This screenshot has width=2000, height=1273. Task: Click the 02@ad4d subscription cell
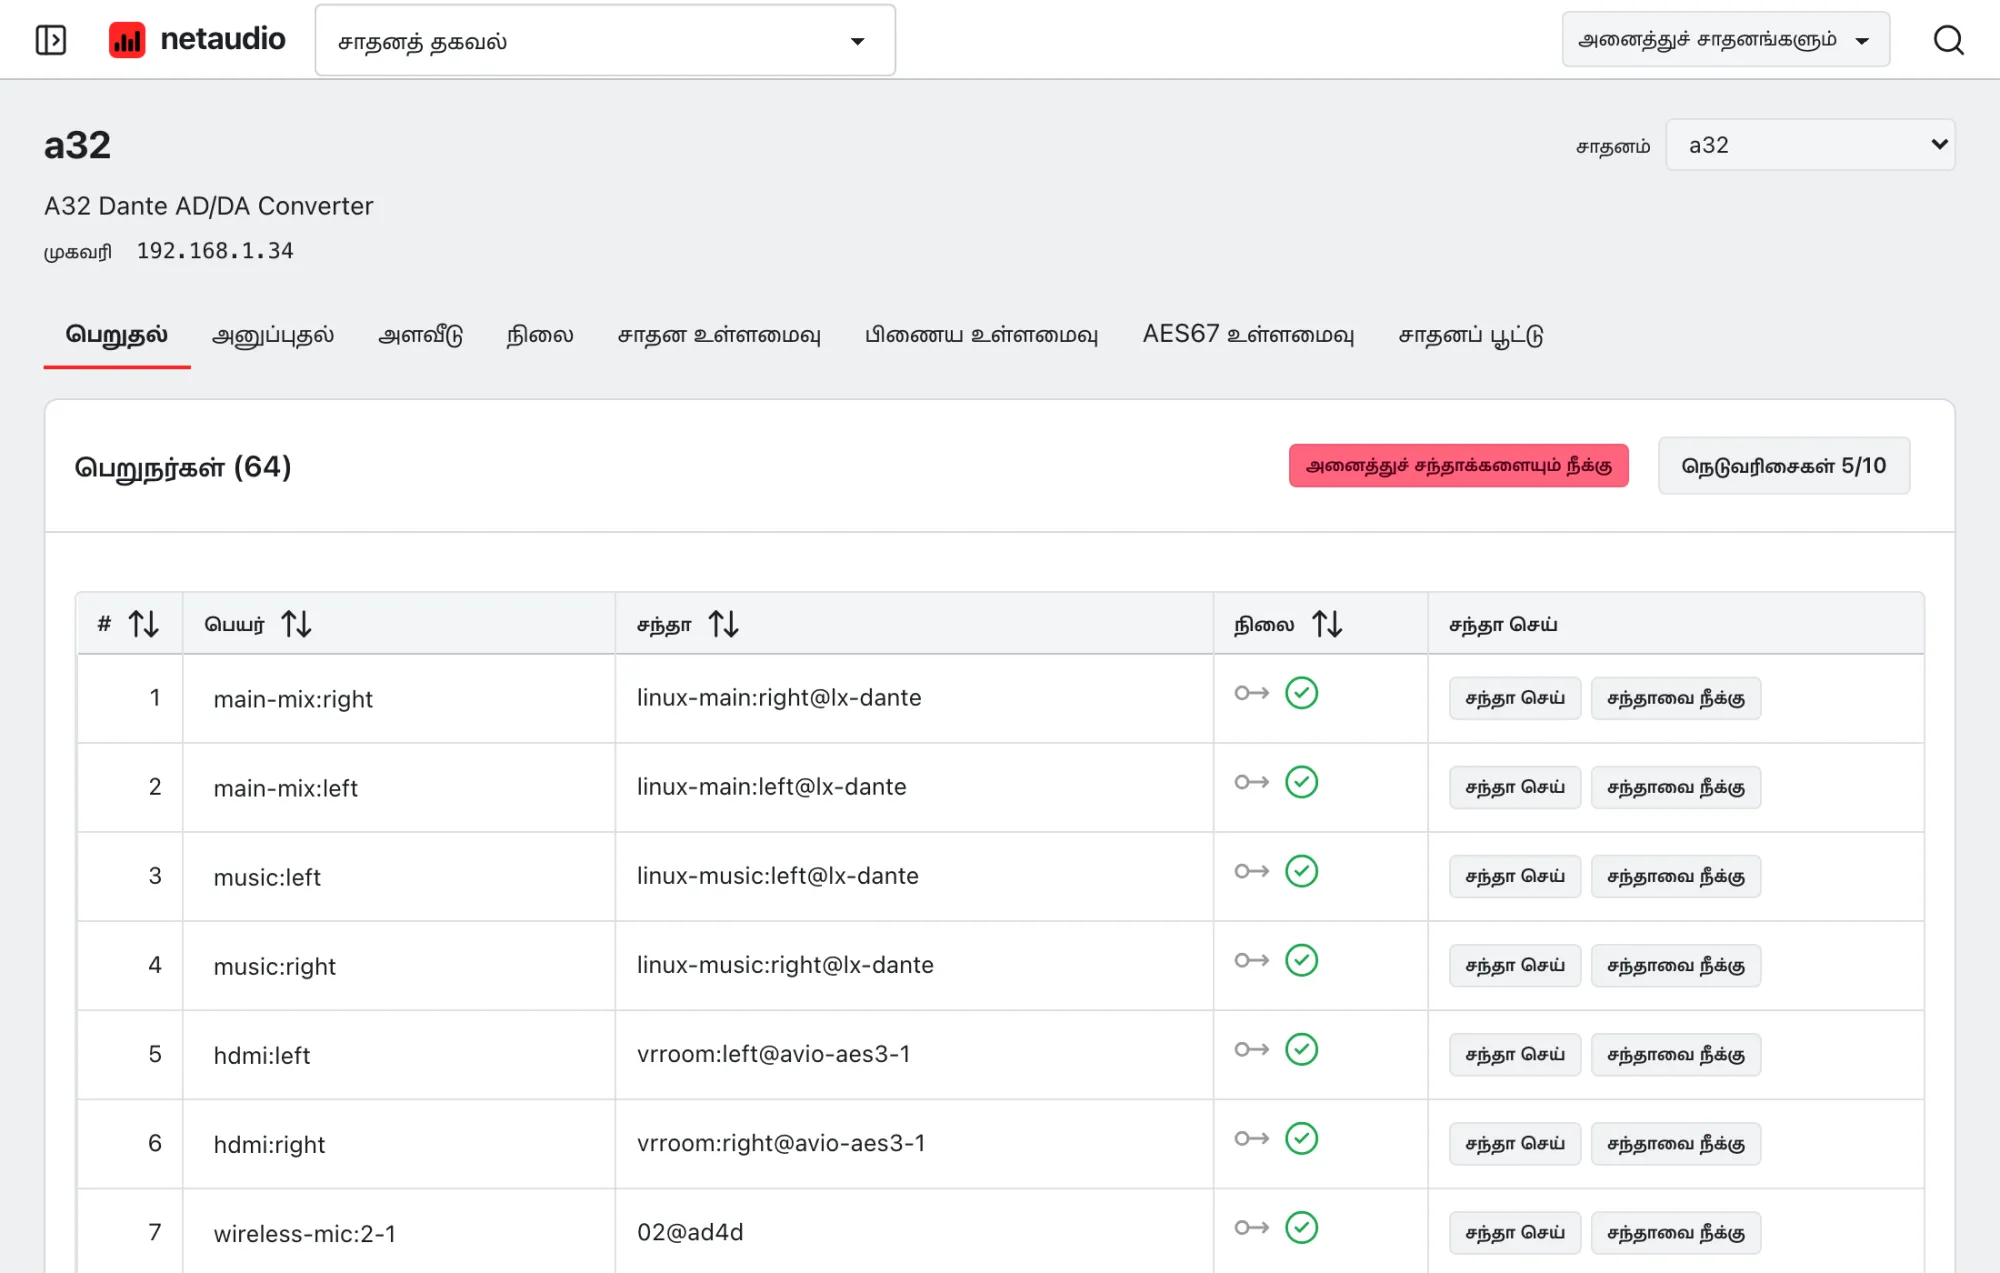[x=914, y=1232]
